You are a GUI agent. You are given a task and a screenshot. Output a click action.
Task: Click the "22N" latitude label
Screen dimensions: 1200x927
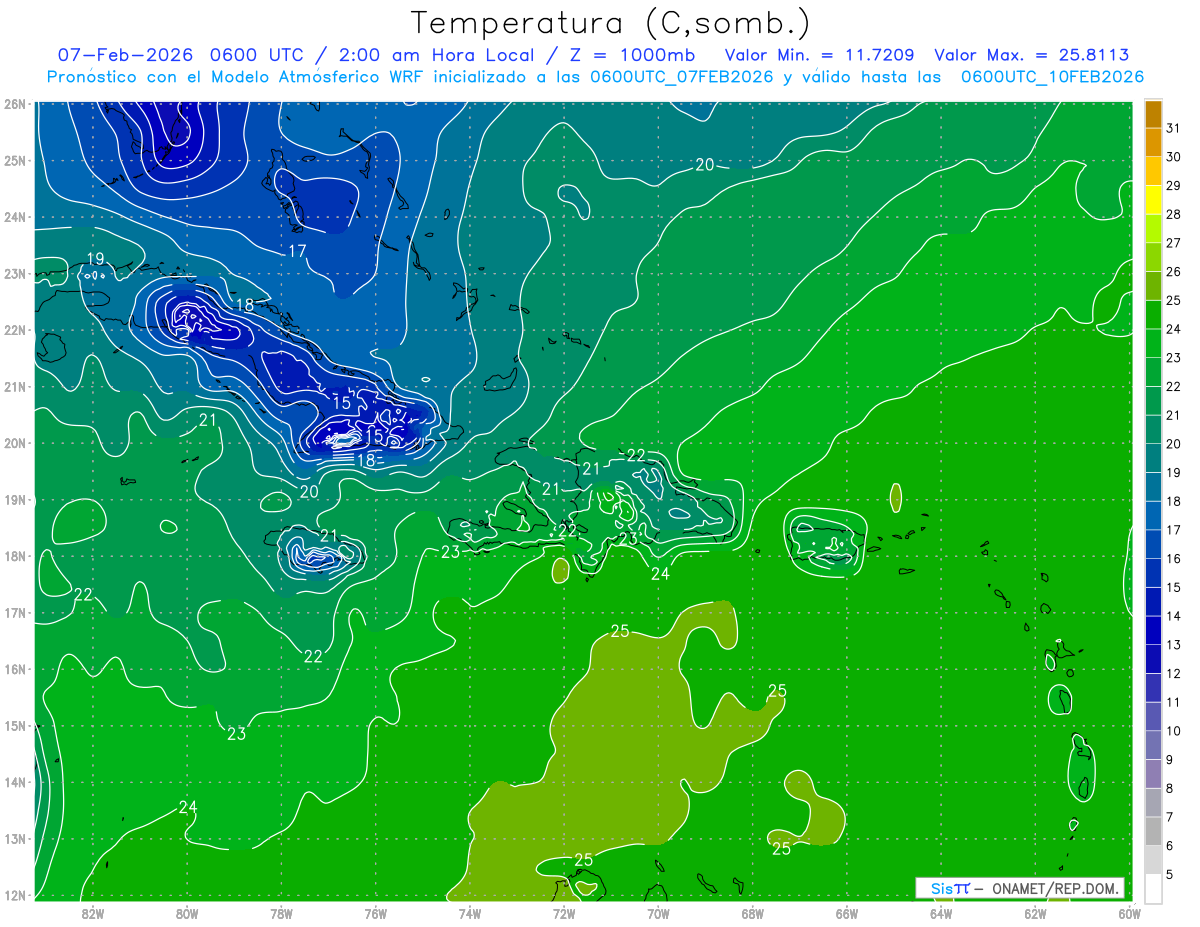(14, 330)
